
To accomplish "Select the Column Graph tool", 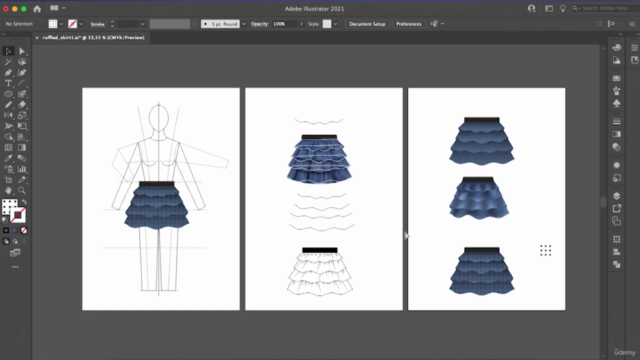I will (22, 169).
